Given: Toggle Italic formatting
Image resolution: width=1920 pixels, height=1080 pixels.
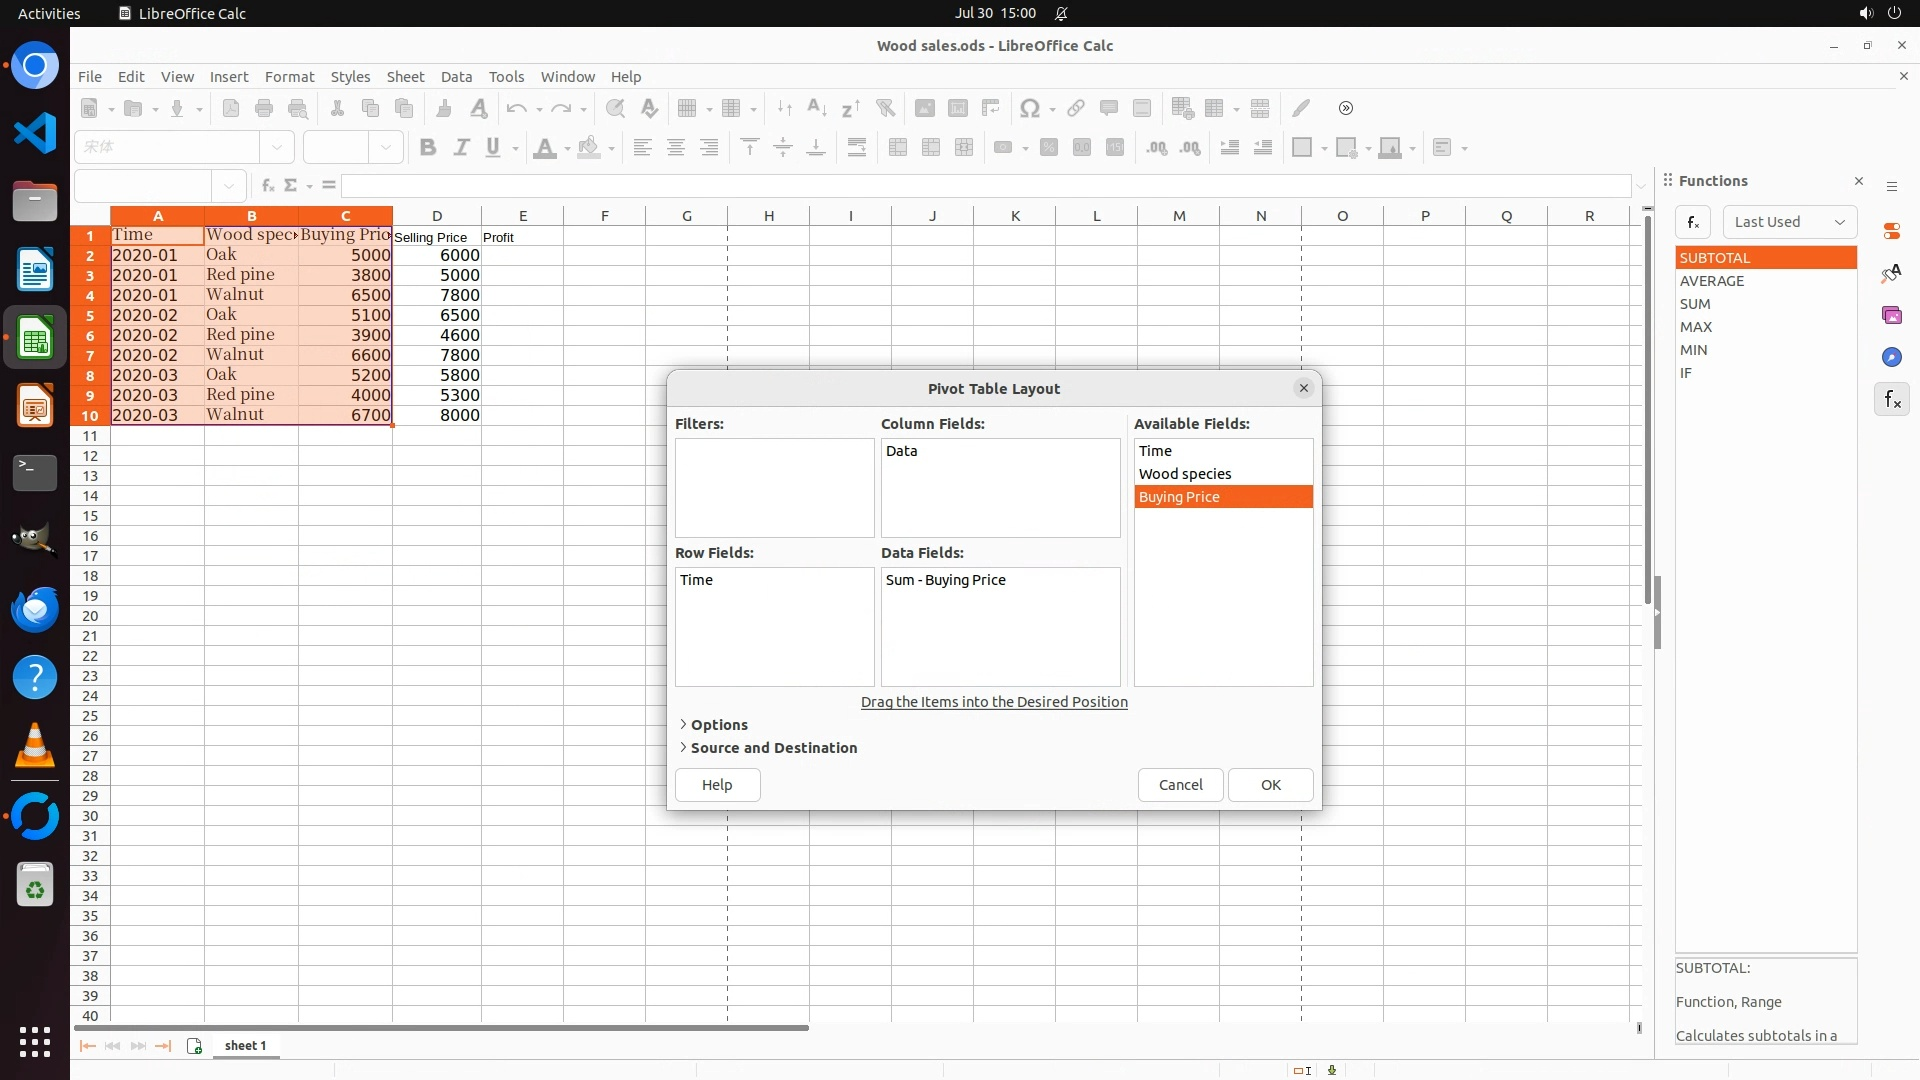Looking at the screenshot, I should click(x=461, y=148).
